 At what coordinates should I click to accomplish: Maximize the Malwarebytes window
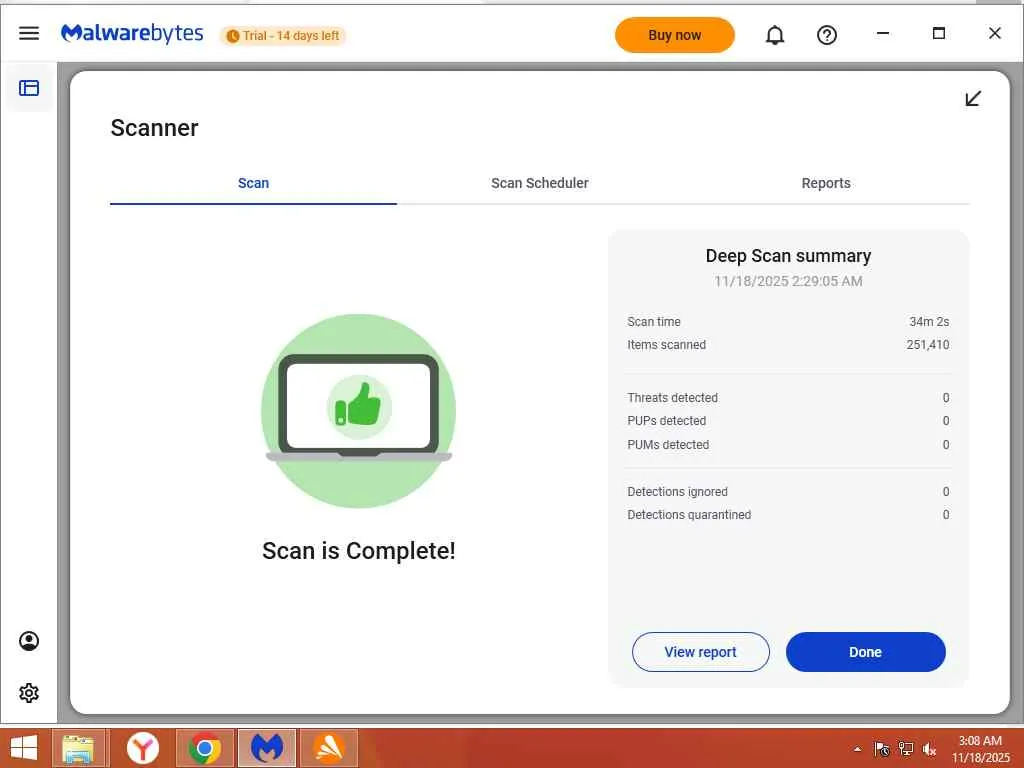click(x=938, y=33)
